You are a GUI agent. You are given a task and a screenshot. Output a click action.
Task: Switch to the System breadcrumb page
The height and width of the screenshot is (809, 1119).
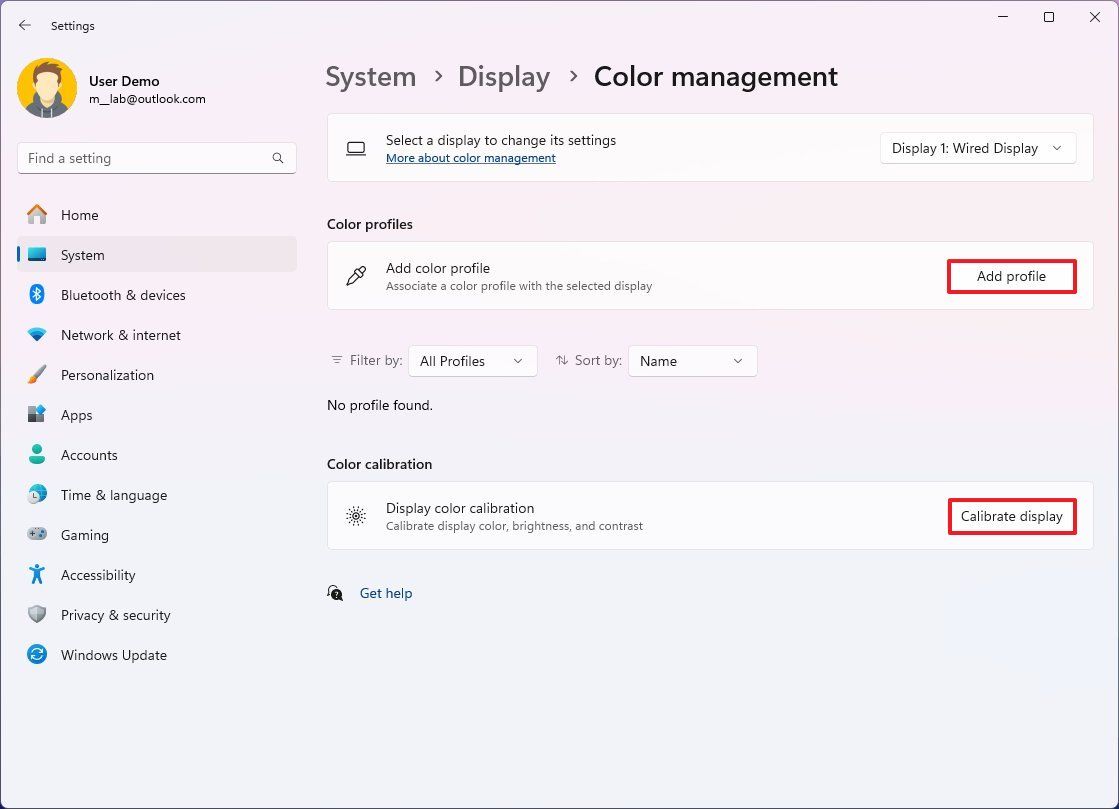point(370,76)
